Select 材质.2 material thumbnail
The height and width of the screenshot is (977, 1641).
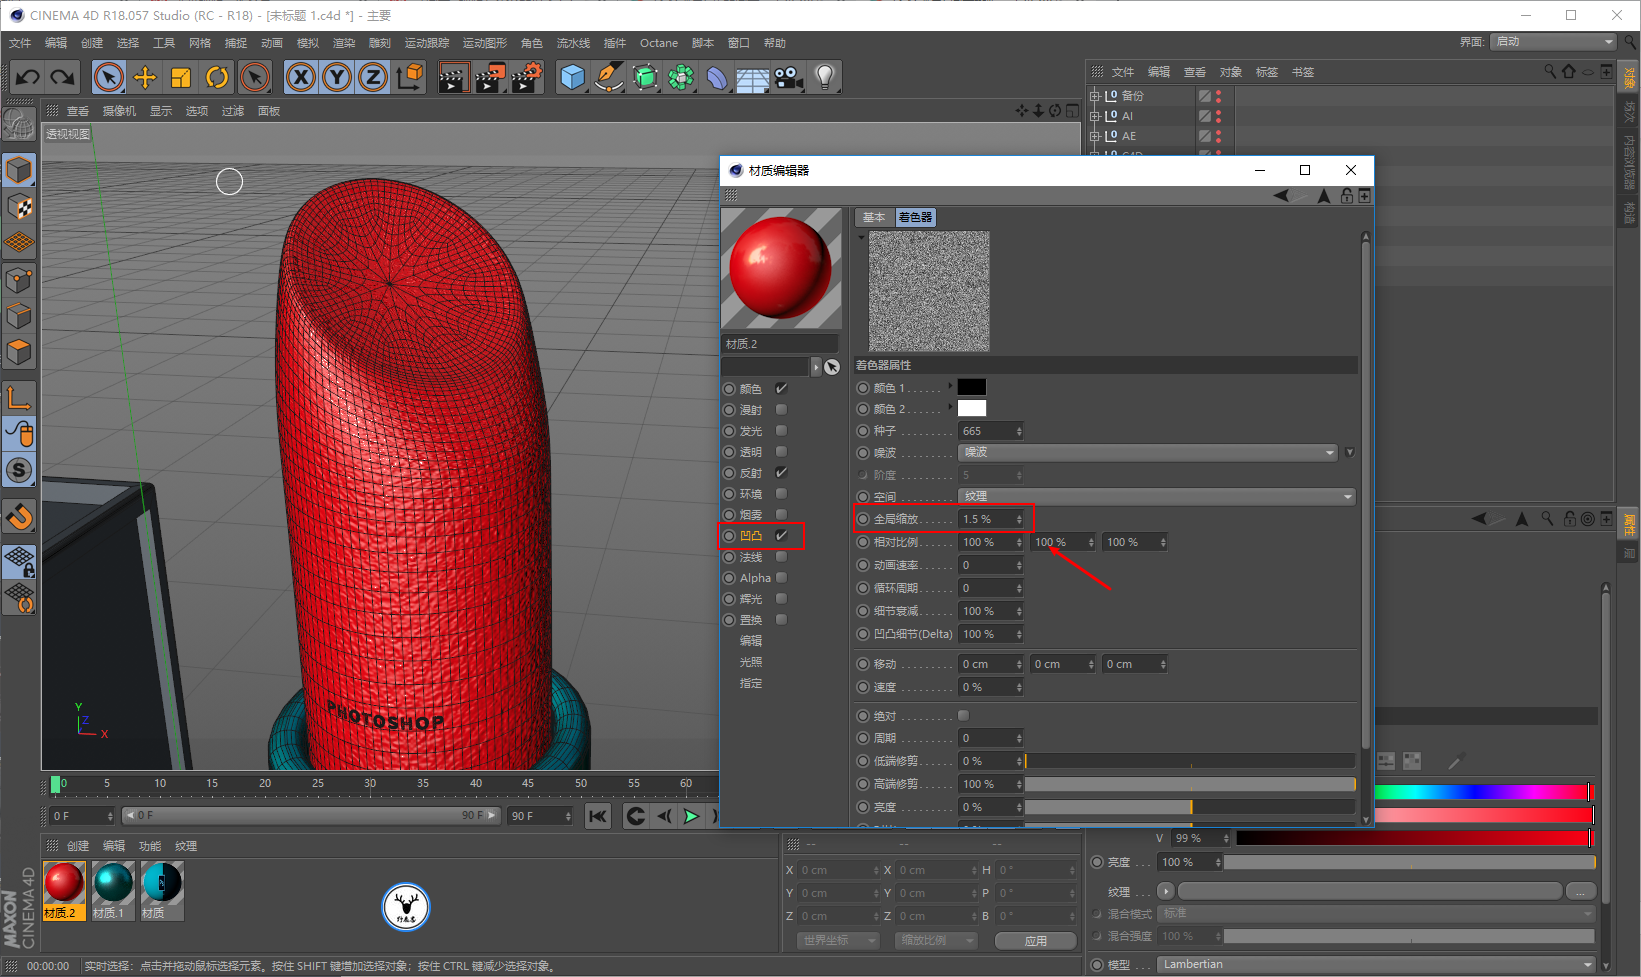(x=64, y=891)
